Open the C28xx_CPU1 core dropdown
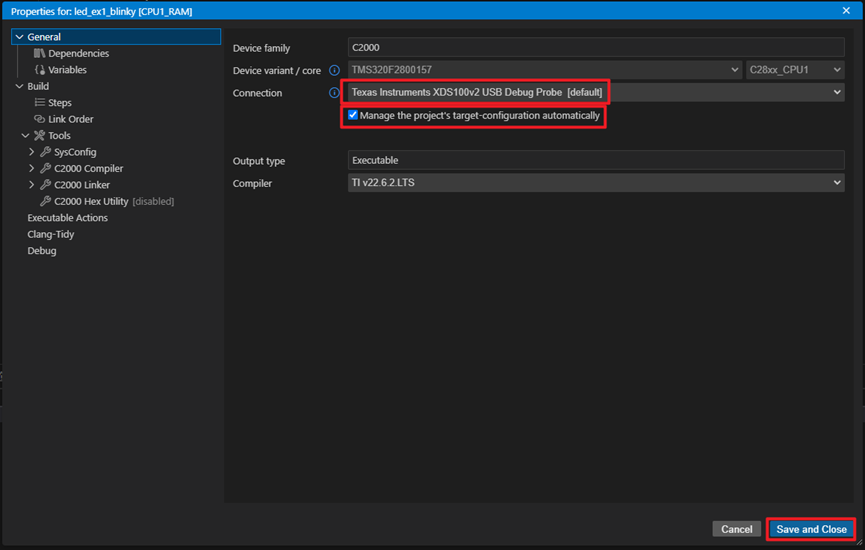865x550 pixels. pos(795,70)
